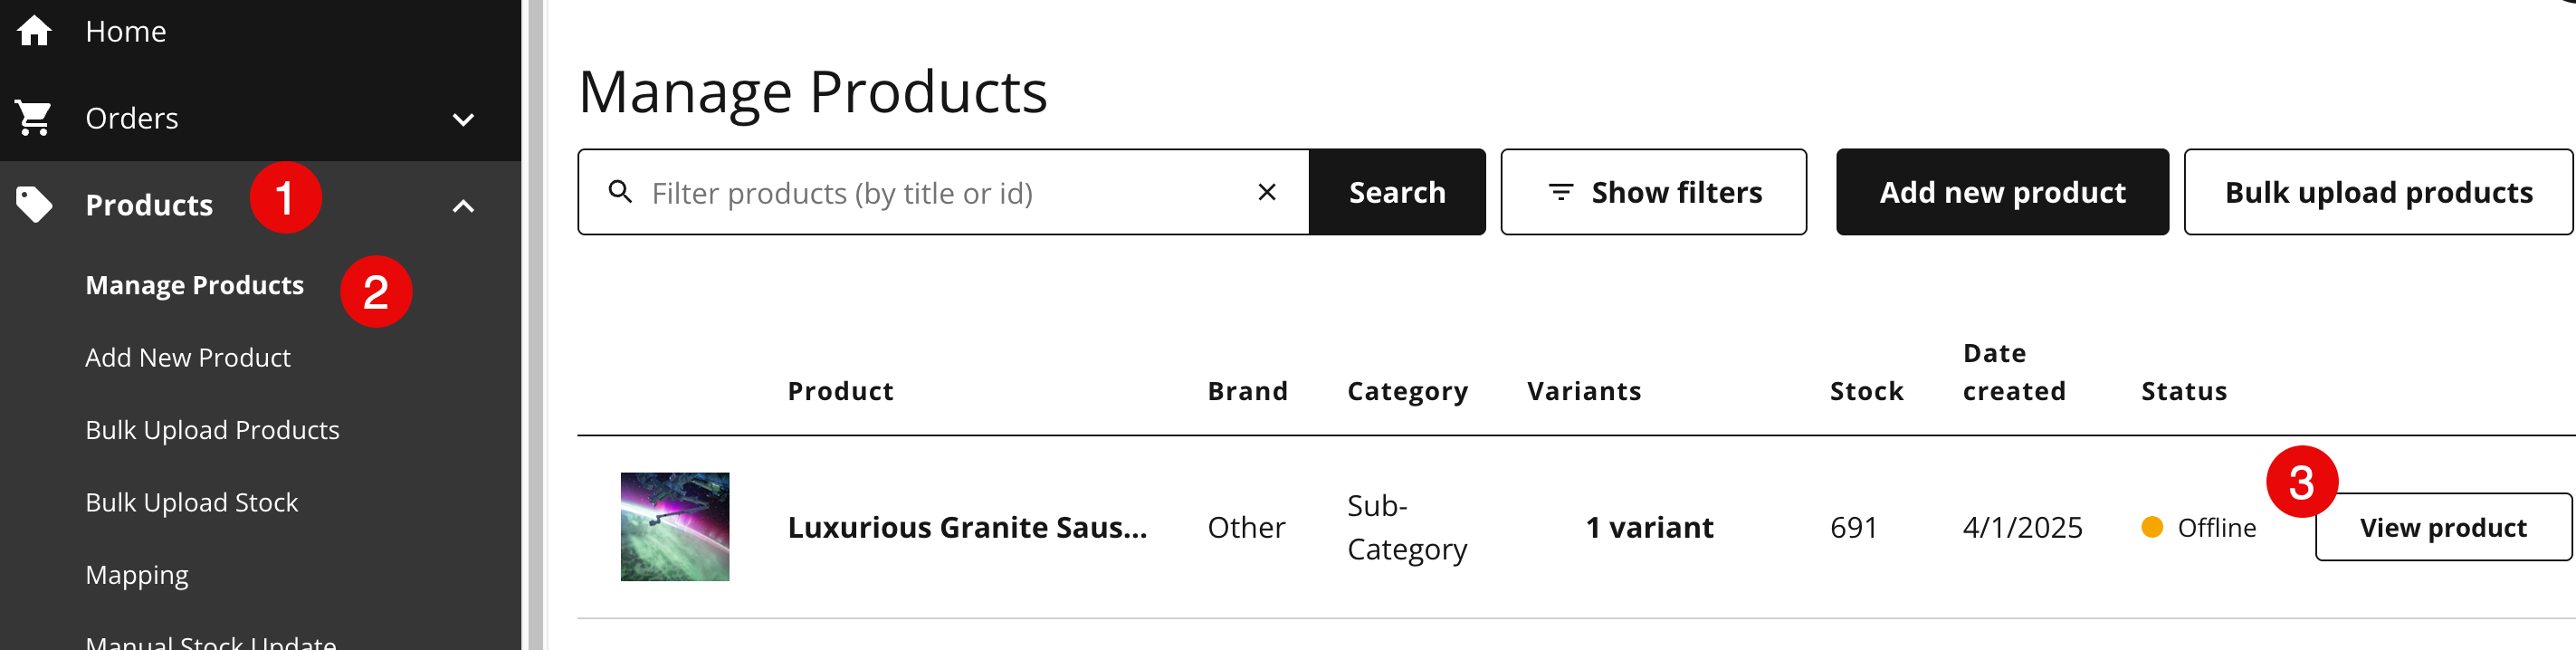Click the Luxurious Granite product thumbnail
Image resolution: width=2576 pixels, height=650 pixels.
(675, 527)
